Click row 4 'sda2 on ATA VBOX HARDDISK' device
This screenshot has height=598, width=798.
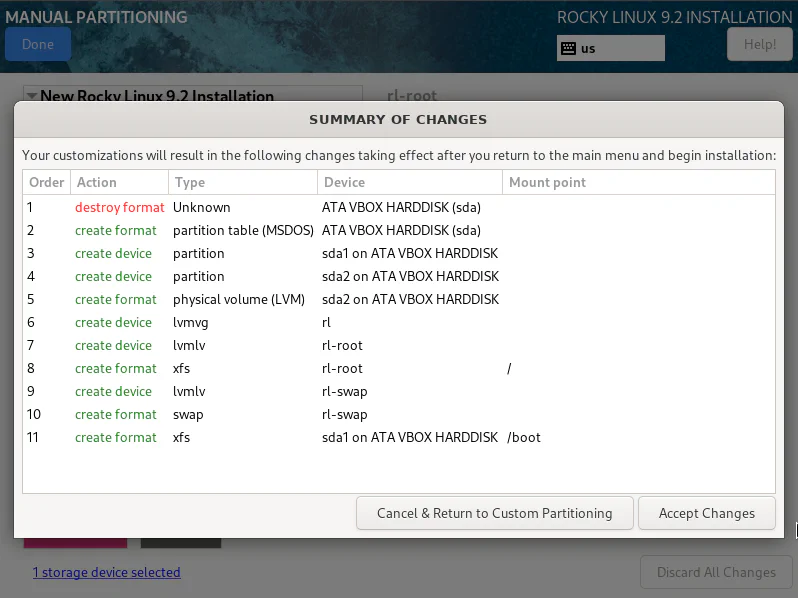click(x=410, y=276)
